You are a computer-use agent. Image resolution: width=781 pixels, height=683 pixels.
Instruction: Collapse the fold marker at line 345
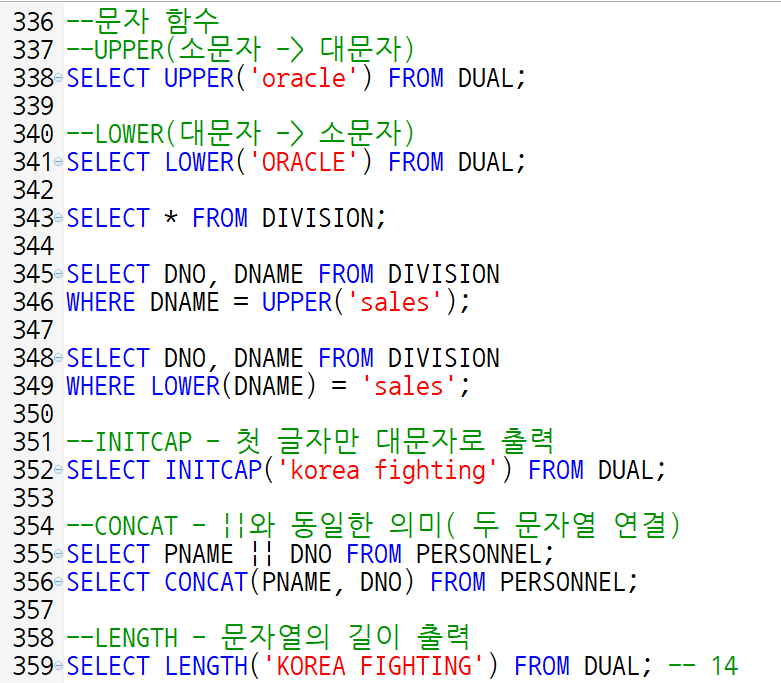(x=58, y=273)
